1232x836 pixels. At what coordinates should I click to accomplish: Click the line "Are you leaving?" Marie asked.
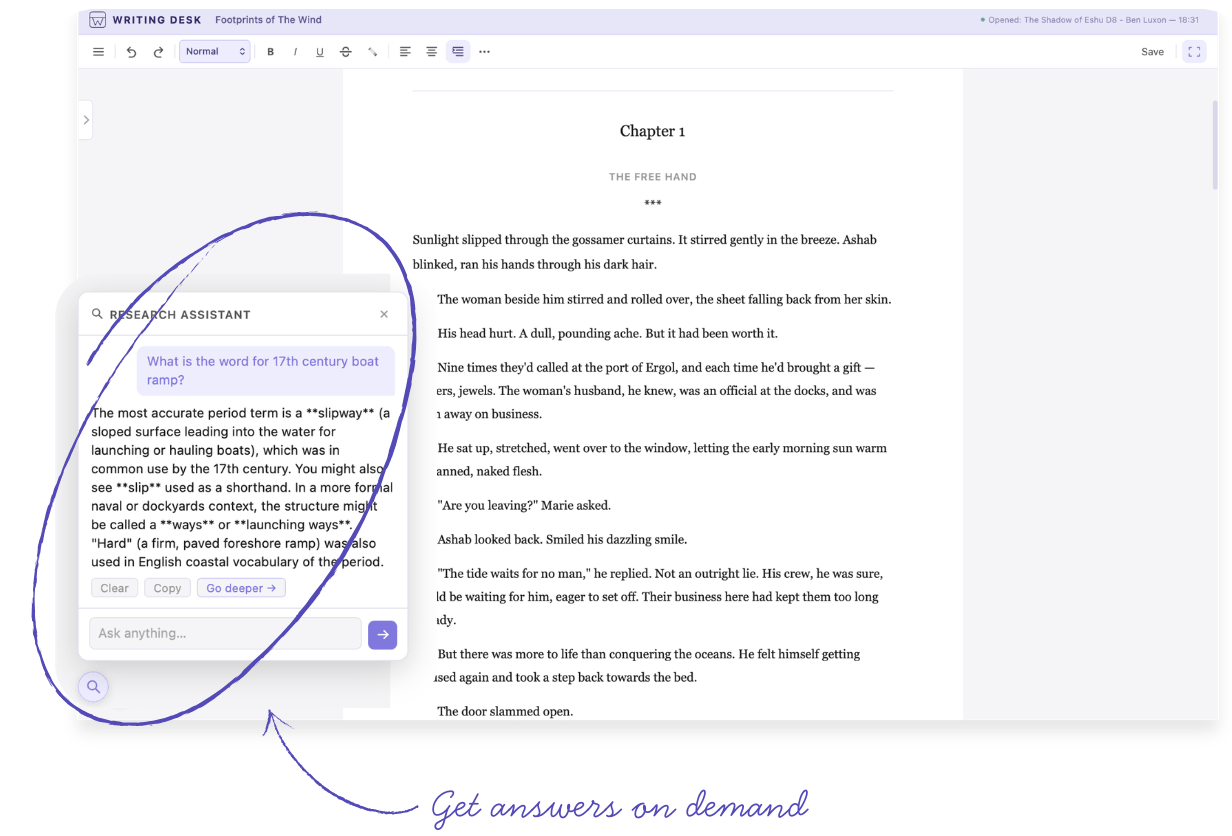point(524,505)
